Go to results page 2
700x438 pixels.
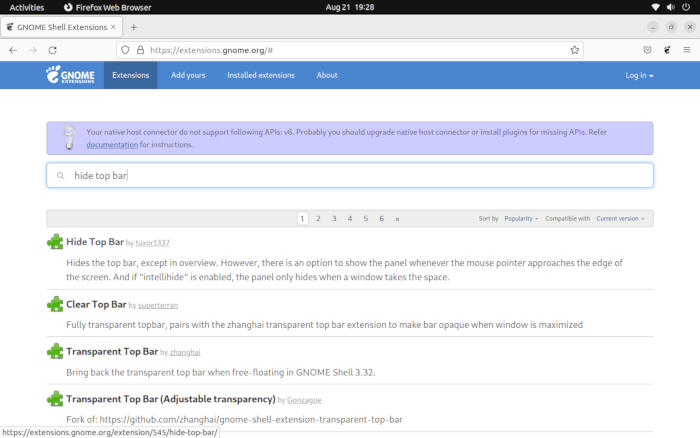coord(318,218)
